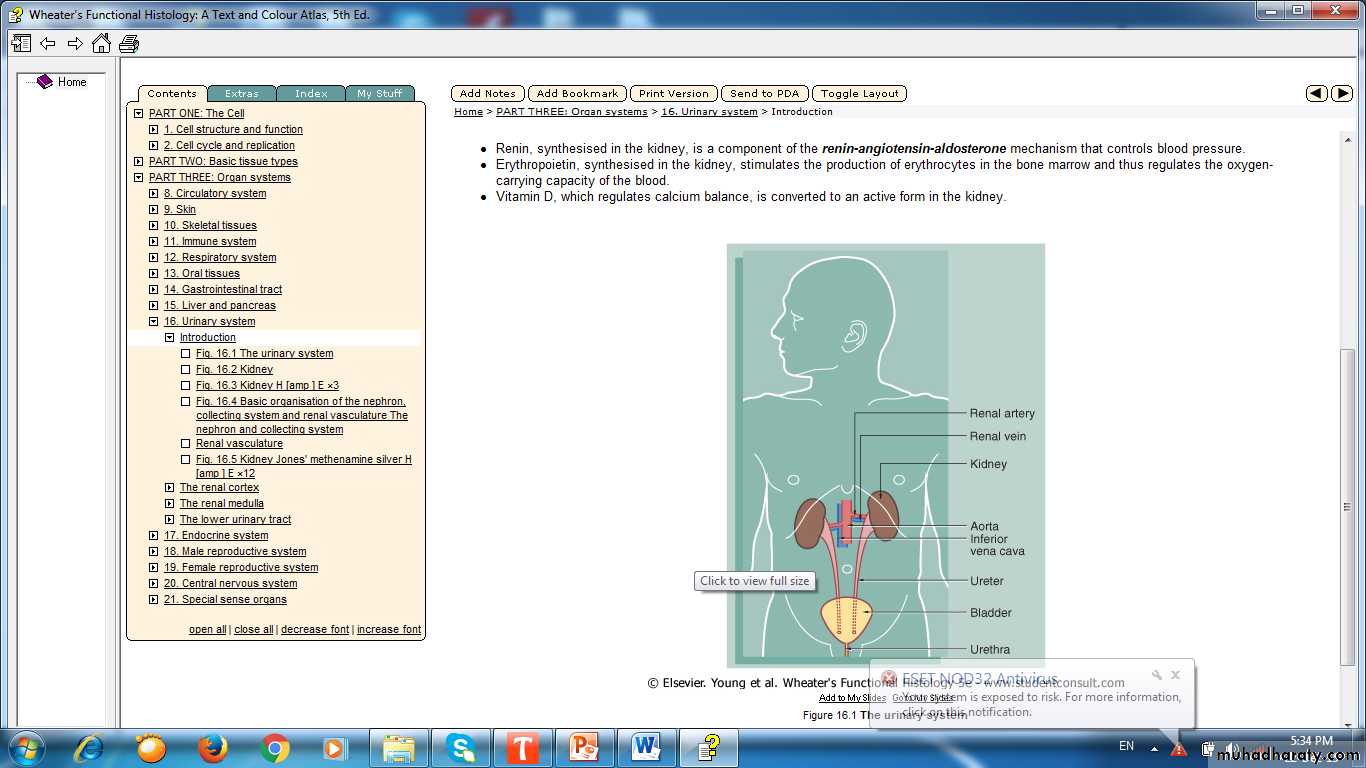Collapse the 16. Urinary system chapter
The image size is (1366, 768).
(154, 321)
